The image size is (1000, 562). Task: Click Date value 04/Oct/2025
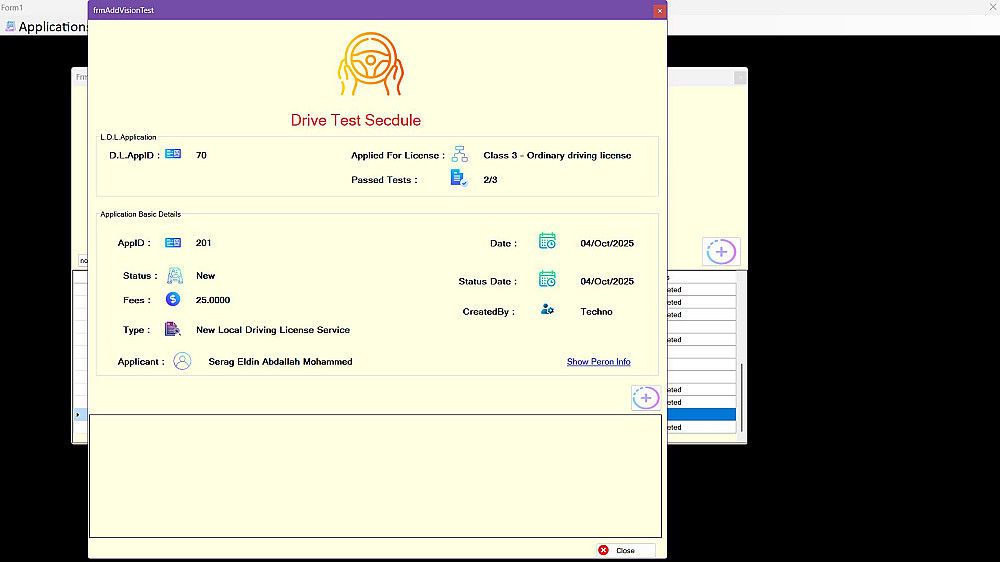click(607, 243)
